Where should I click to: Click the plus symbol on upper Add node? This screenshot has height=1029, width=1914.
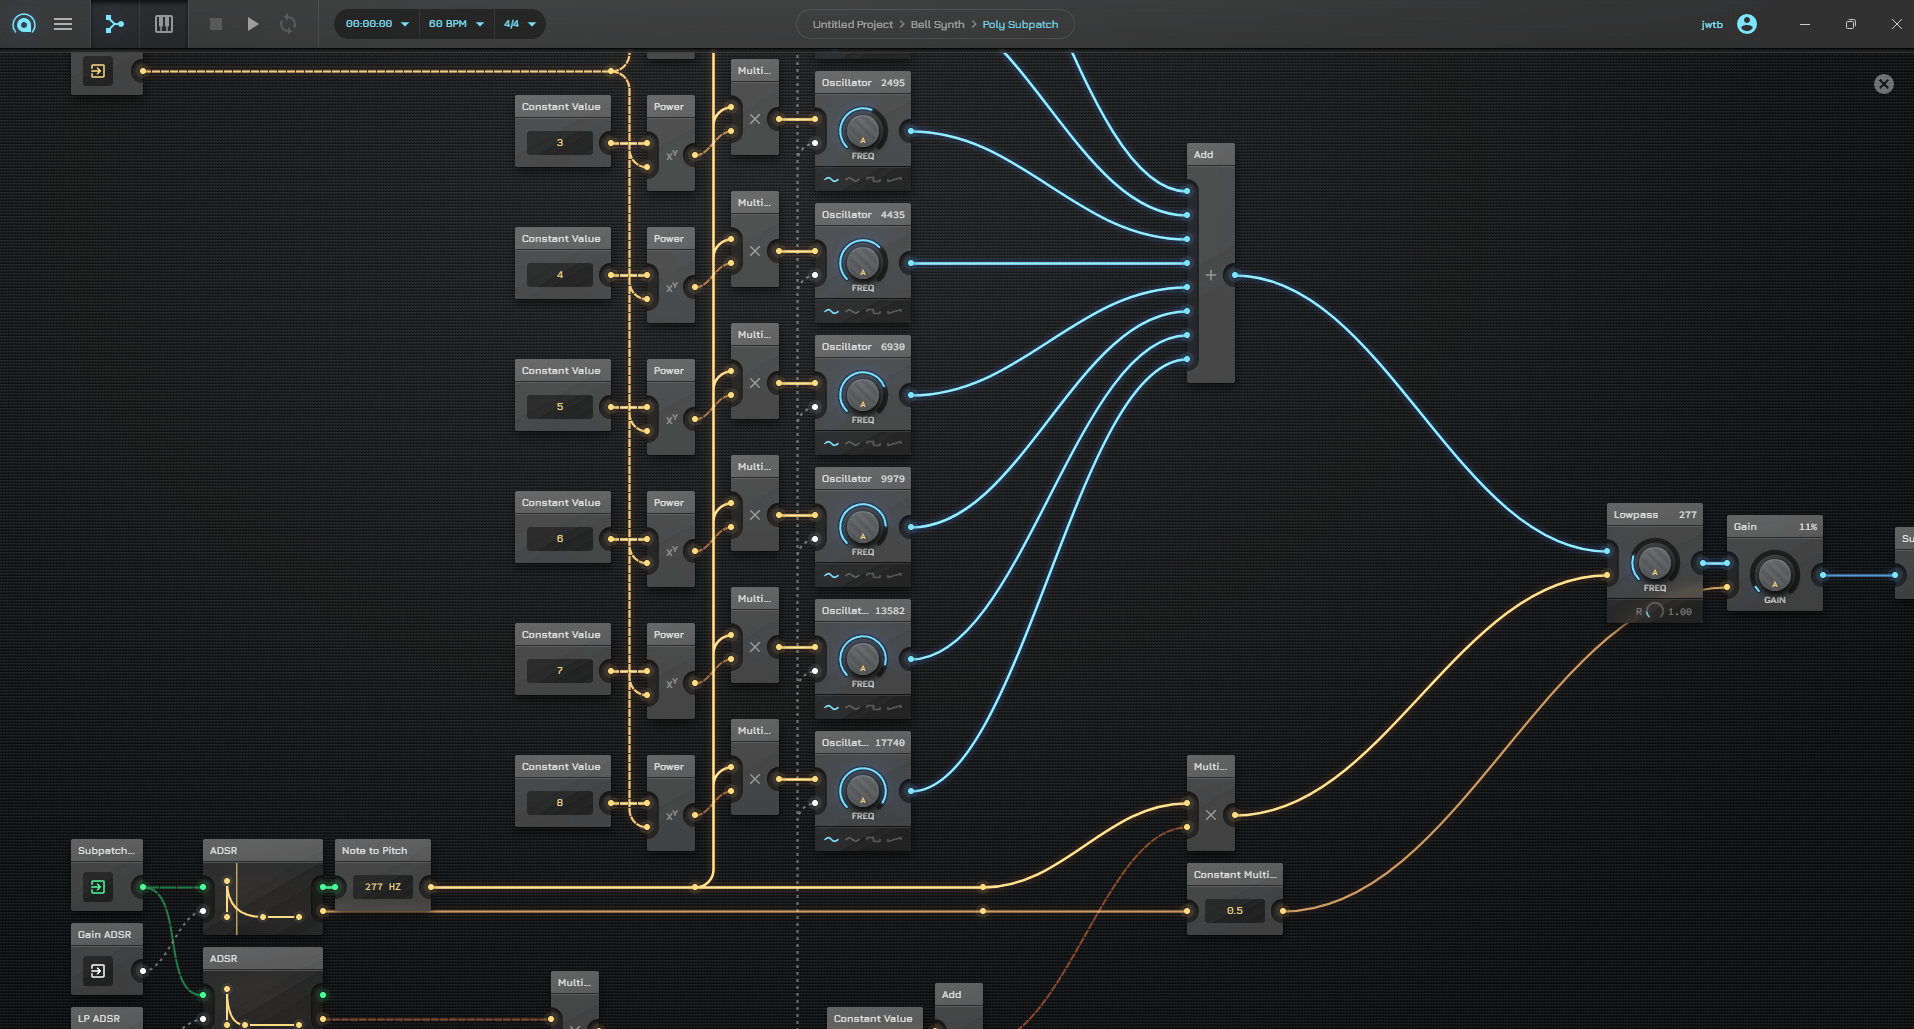1211,275
